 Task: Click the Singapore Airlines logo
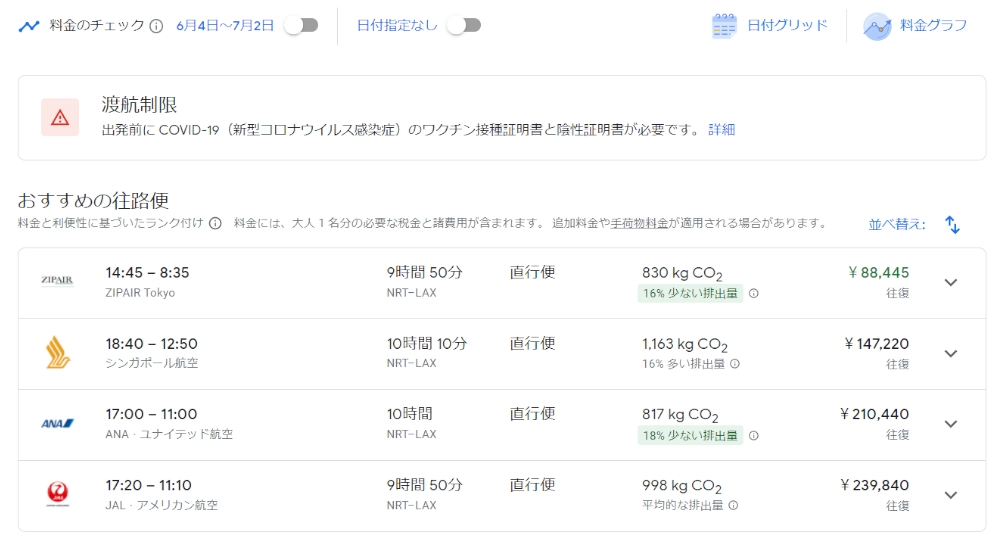tap(58, 353)
